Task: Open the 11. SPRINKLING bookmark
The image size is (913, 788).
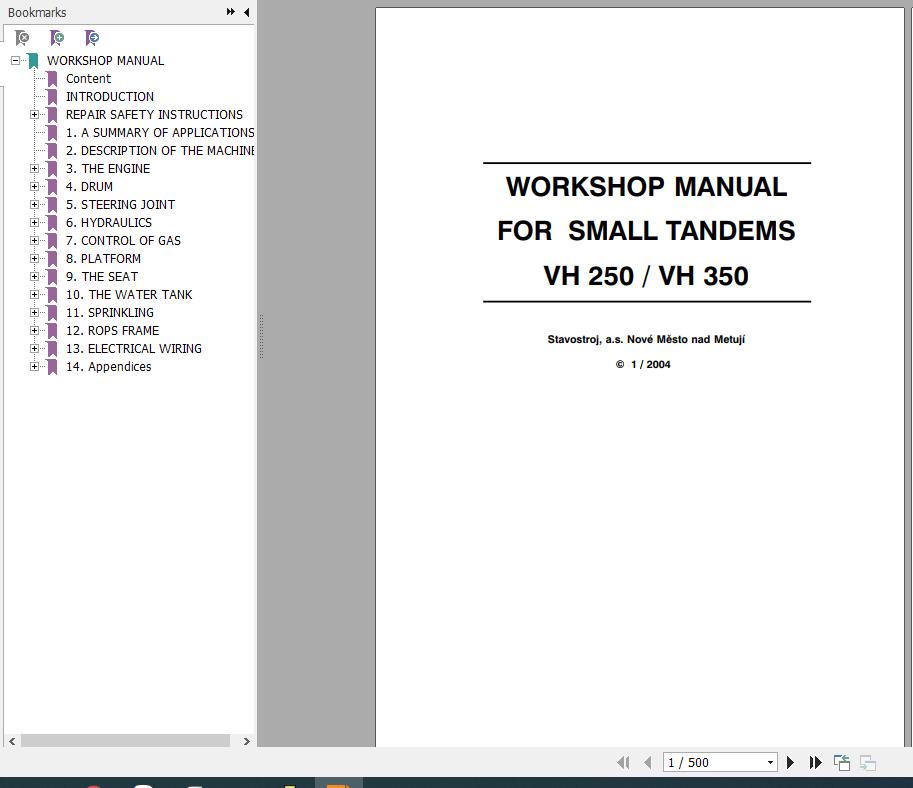Action: pyautogui.click(x=109, y=313)
